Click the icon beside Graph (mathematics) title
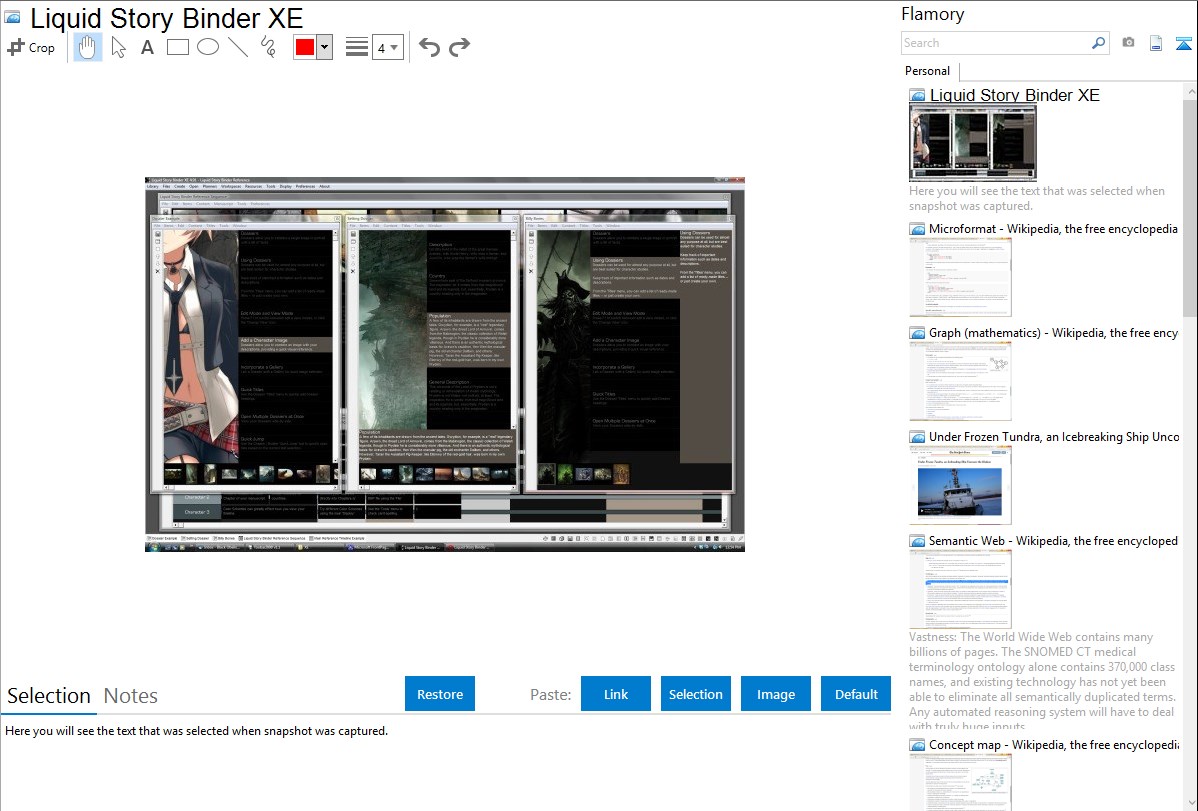1198x811 pixels. coord(917,333)
